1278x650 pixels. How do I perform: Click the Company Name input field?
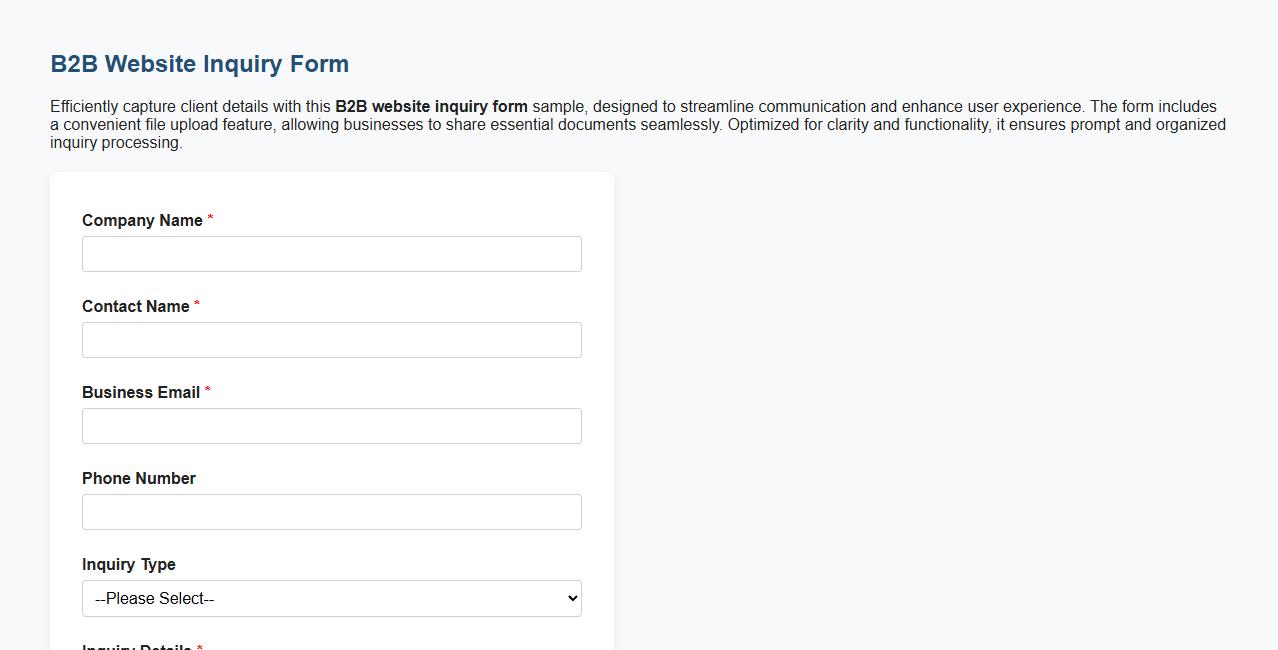click(331, 253)
